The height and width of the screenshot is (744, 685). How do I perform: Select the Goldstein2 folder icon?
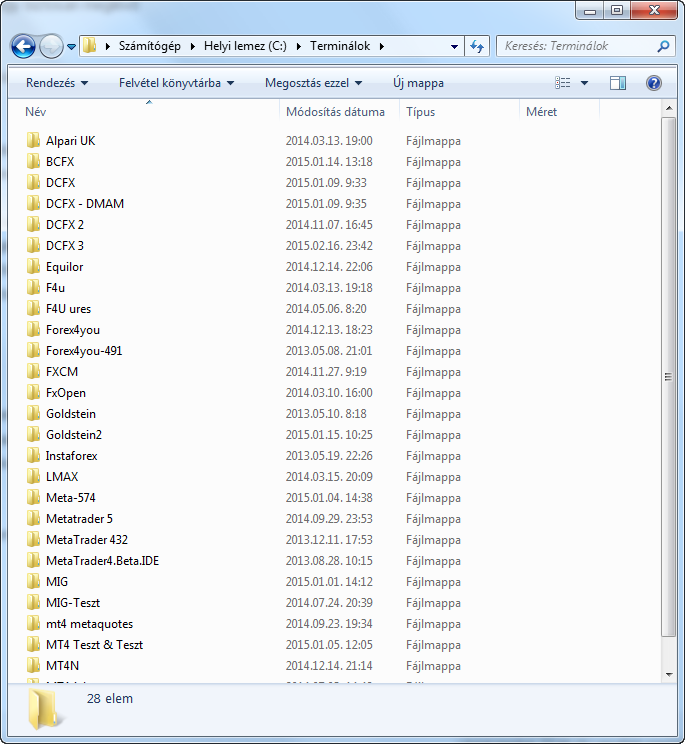[33, 435]
